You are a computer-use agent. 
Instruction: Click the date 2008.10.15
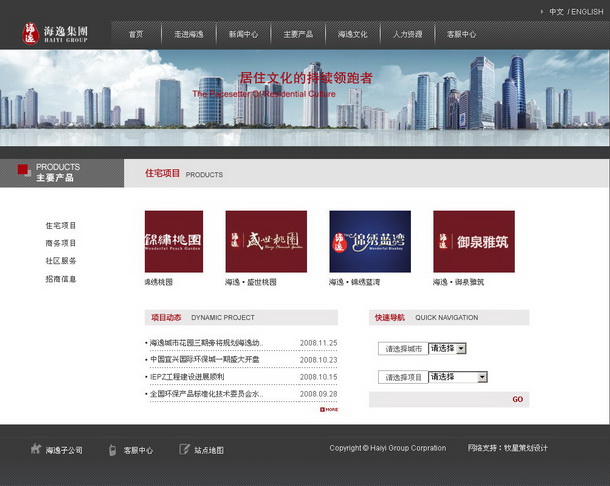point(319,377)
